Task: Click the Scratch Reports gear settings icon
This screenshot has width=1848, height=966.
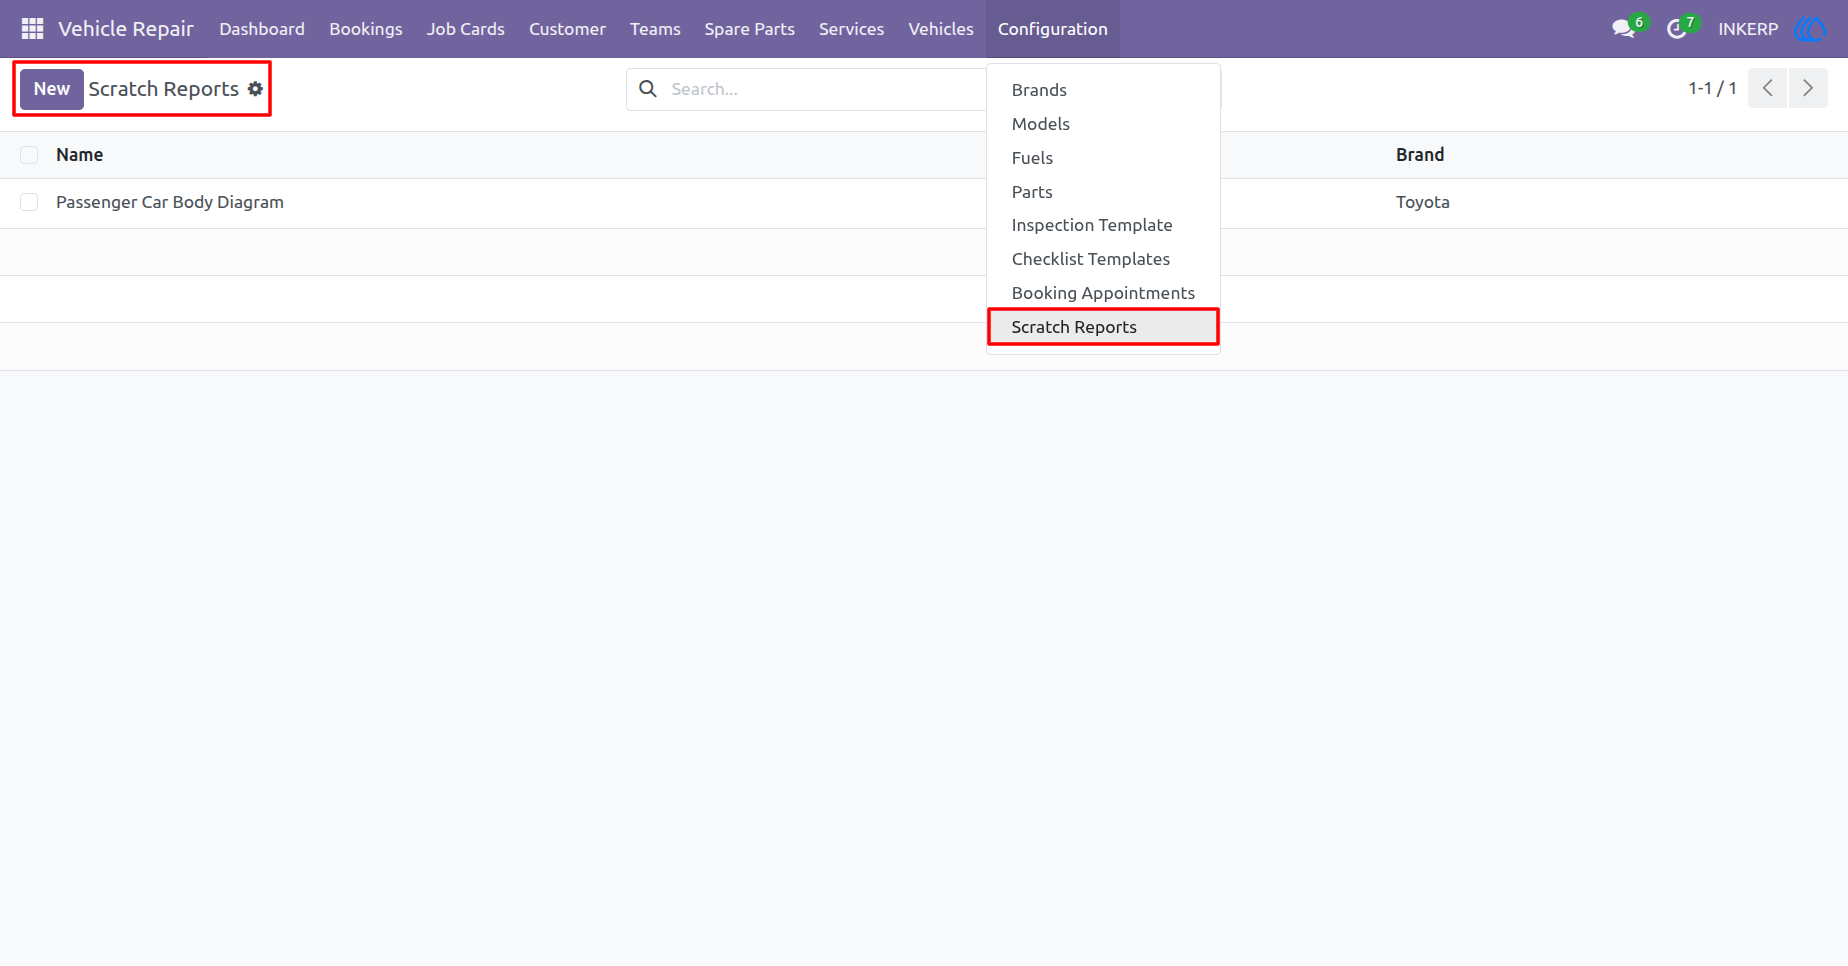Action: (x=256, y=89)
